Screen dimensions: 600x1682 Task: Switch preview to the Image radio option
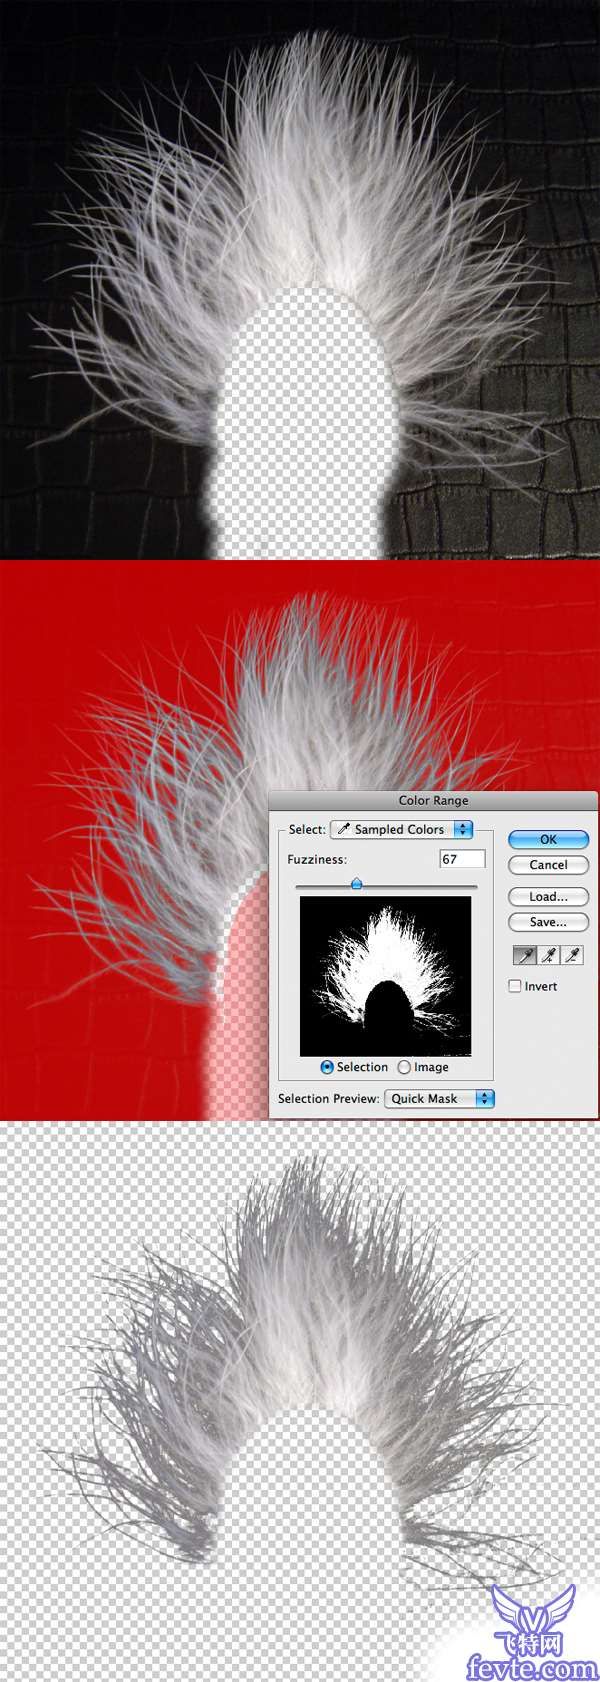click(404, 1067)
